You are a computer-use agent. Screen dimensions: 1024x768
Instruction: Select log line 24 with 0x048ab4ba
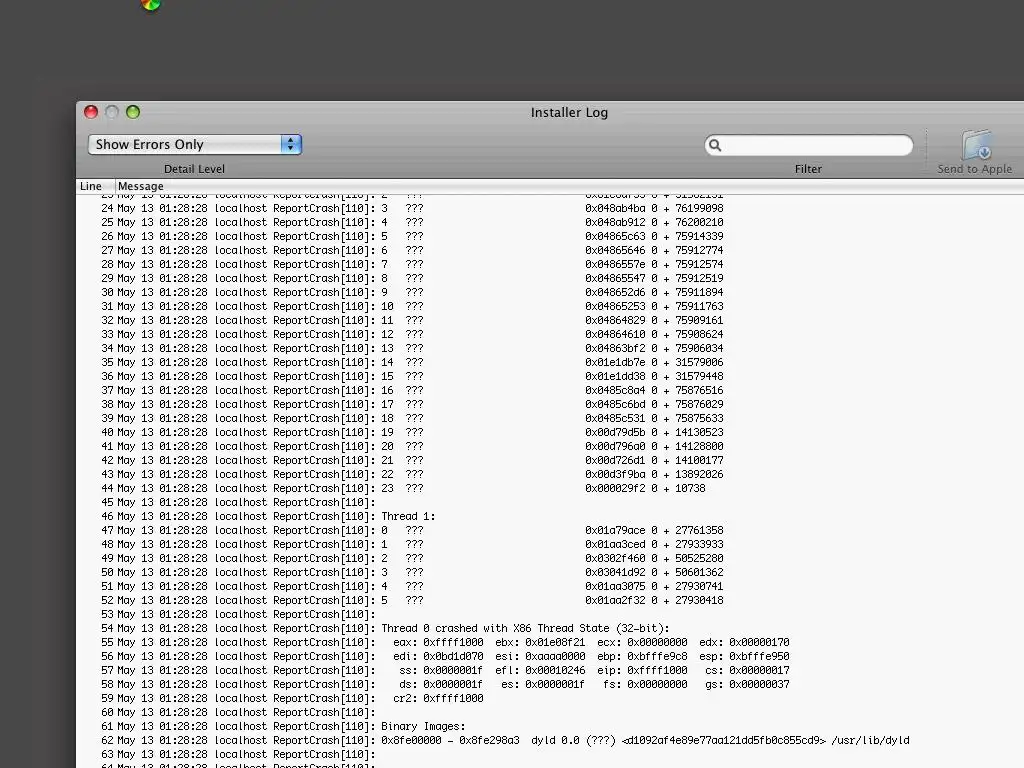[x=550, y=208]
